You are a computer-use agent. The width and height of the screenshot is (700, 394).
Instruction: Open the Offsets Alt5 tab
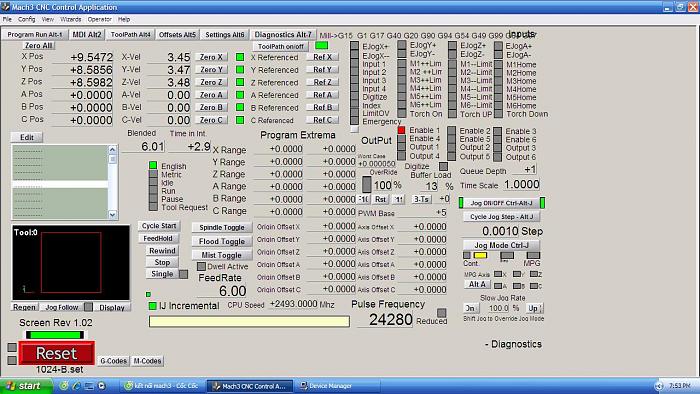pyautogui.click(x=177, y=34)
